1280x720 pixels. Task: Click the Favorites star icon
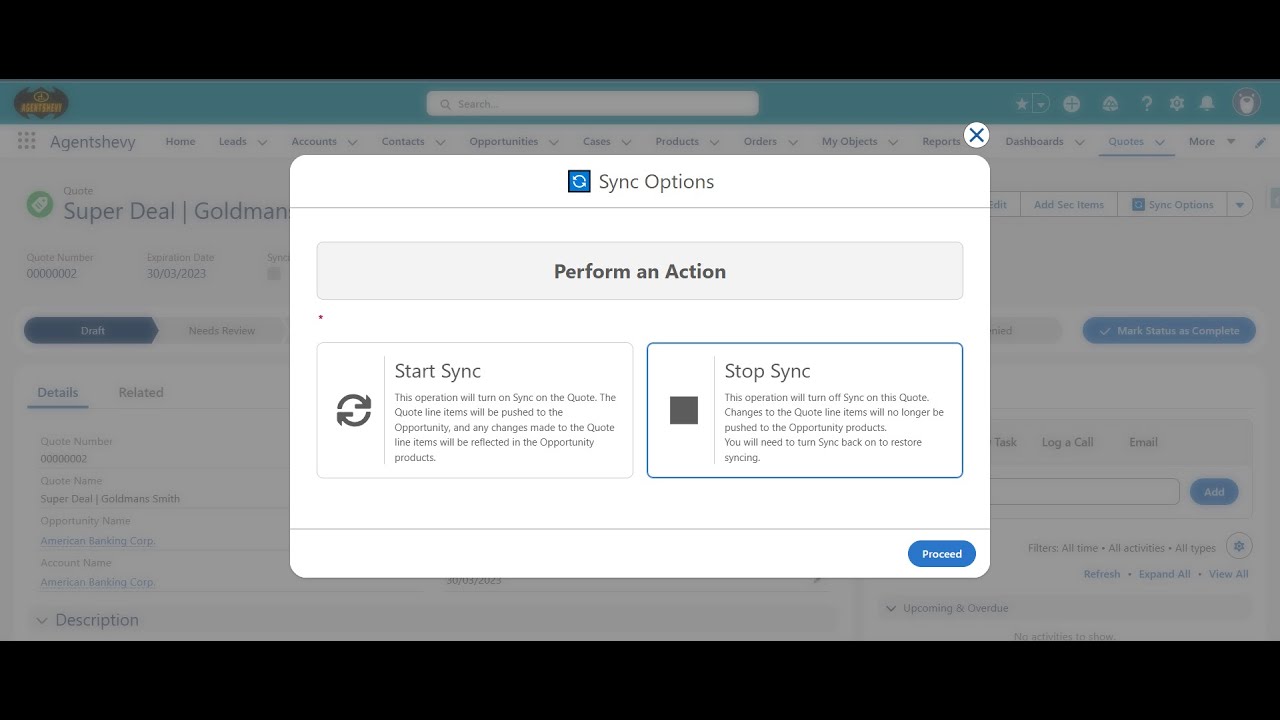click(x=1021, y=104)
